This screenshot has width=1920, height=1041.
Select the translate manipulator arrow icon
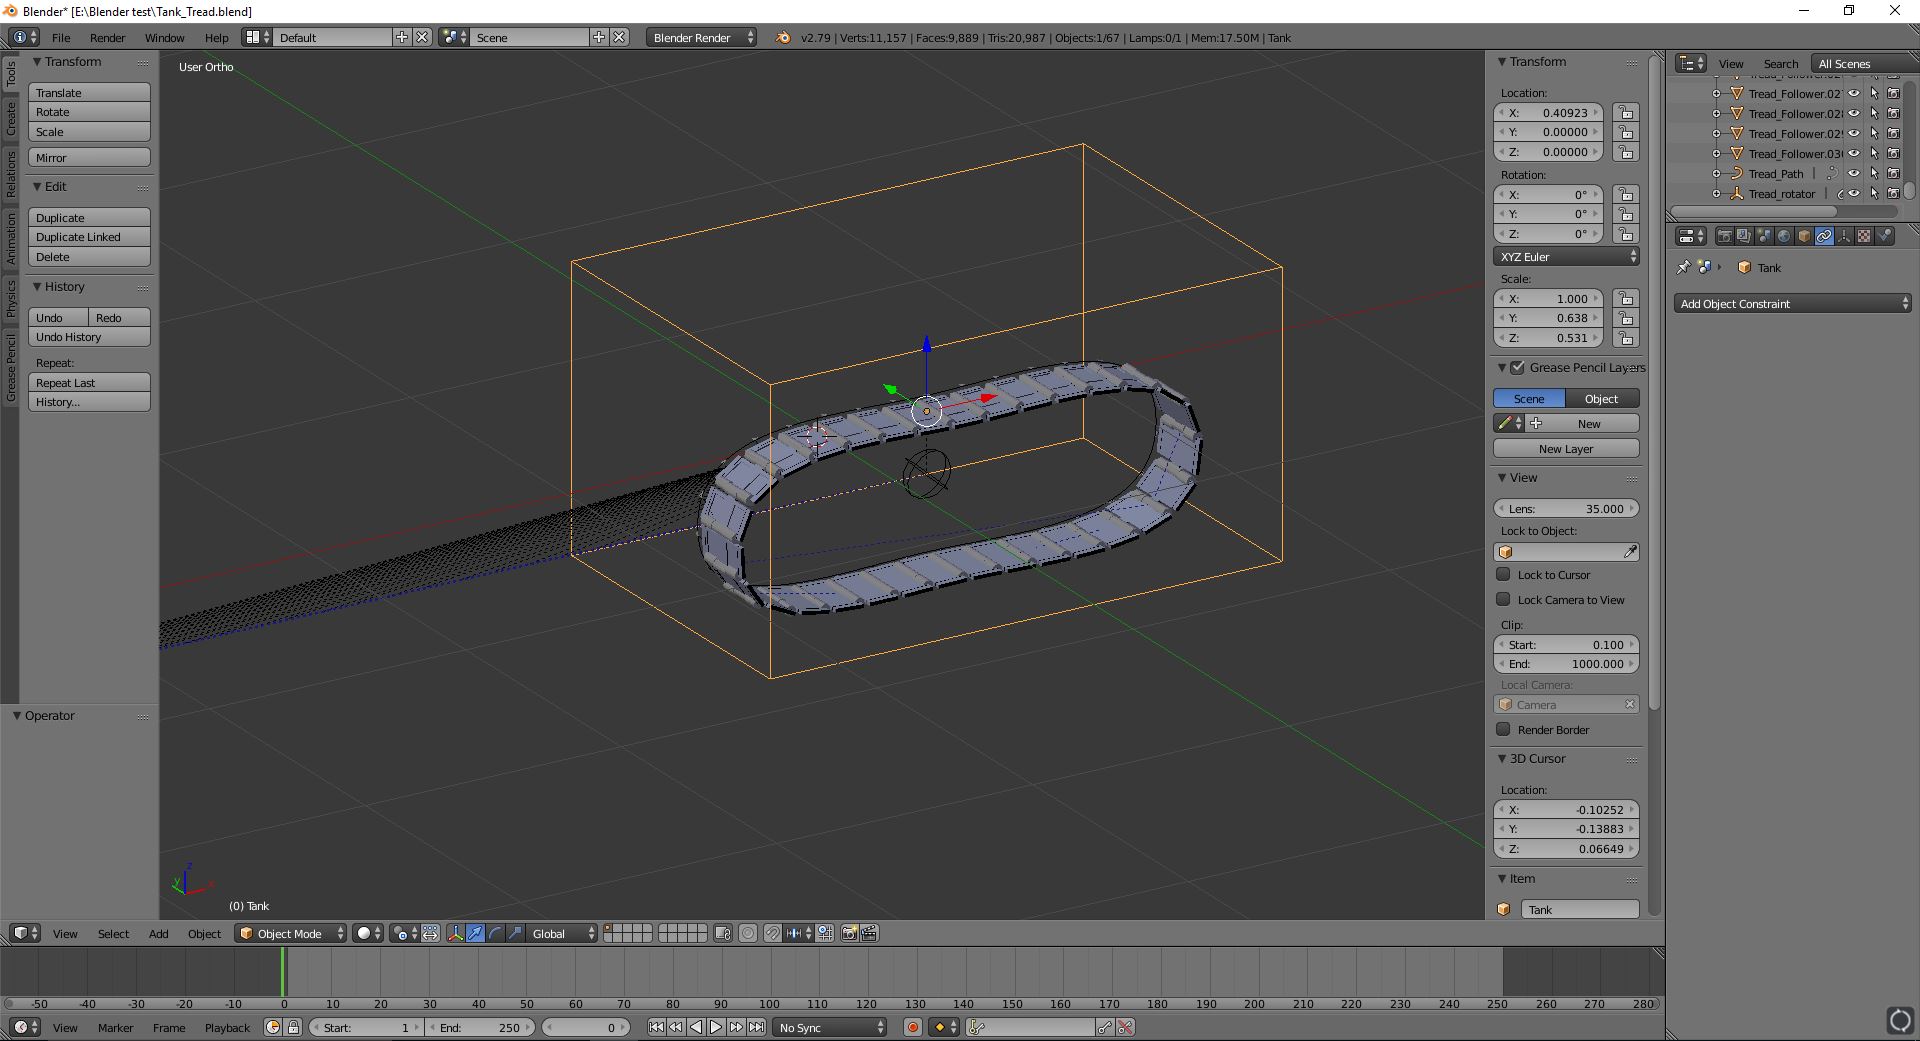click(476, 933)
